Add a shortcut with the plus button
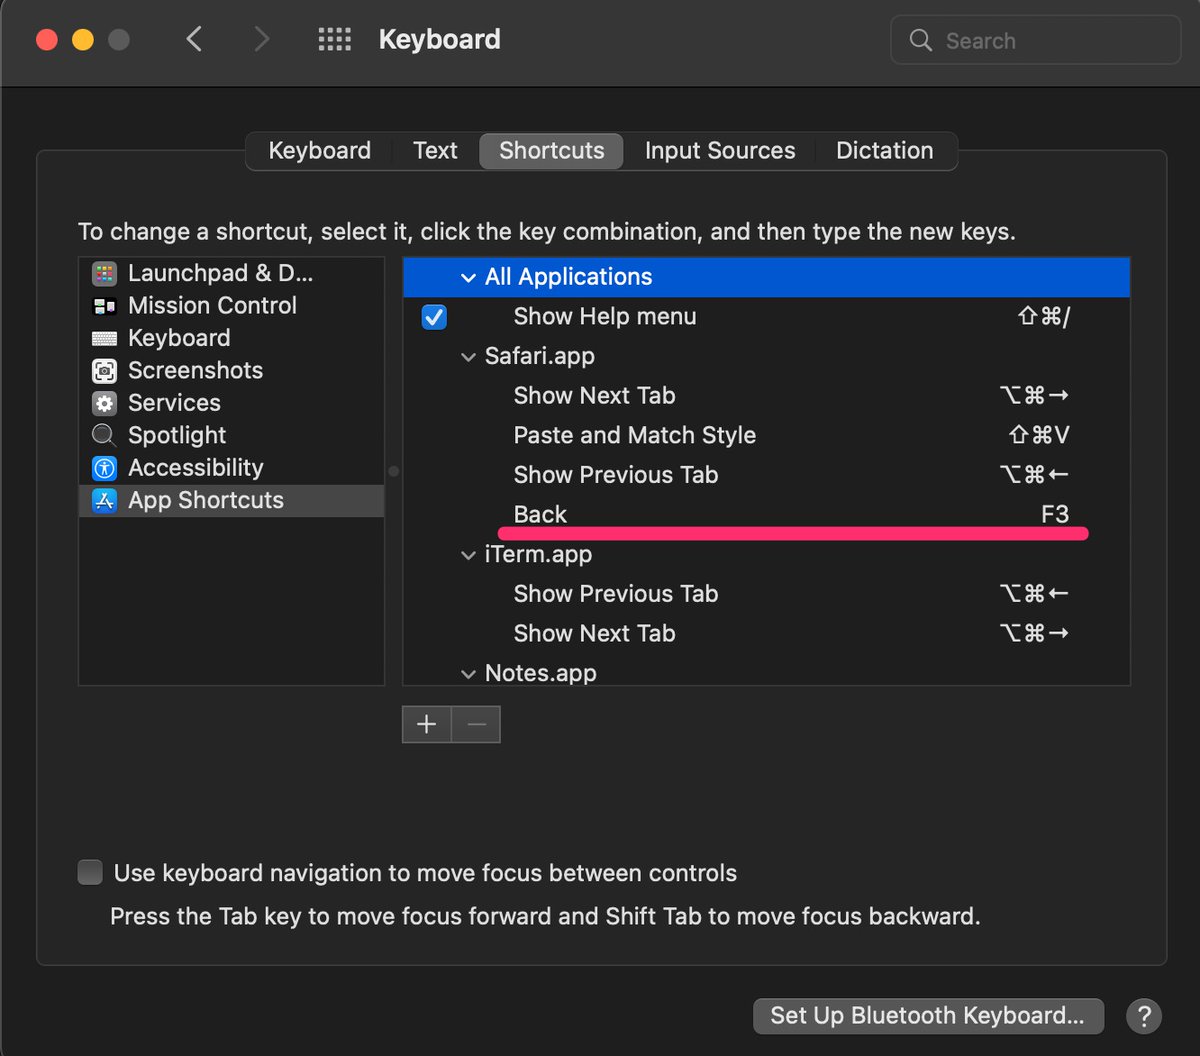 pyautogui.click(x=427, y=725)
